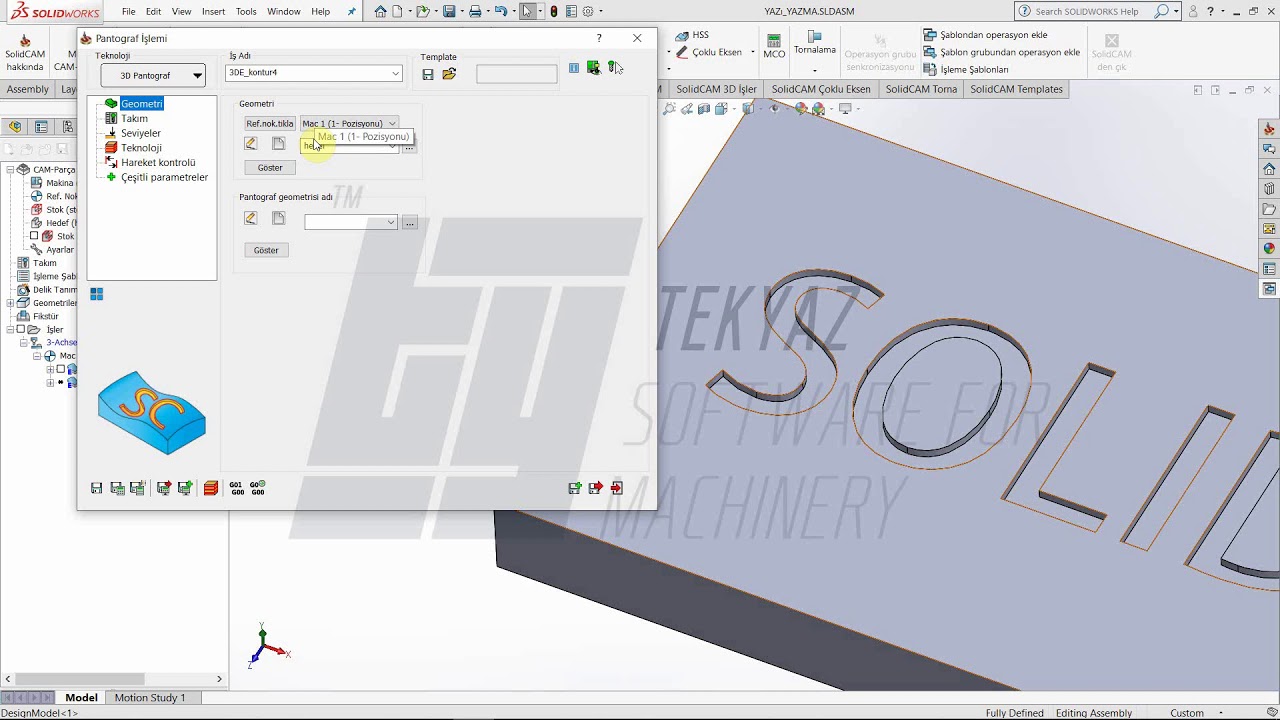
Task: Collapse the 3-Achse tree node
Action: click(24, 342)
